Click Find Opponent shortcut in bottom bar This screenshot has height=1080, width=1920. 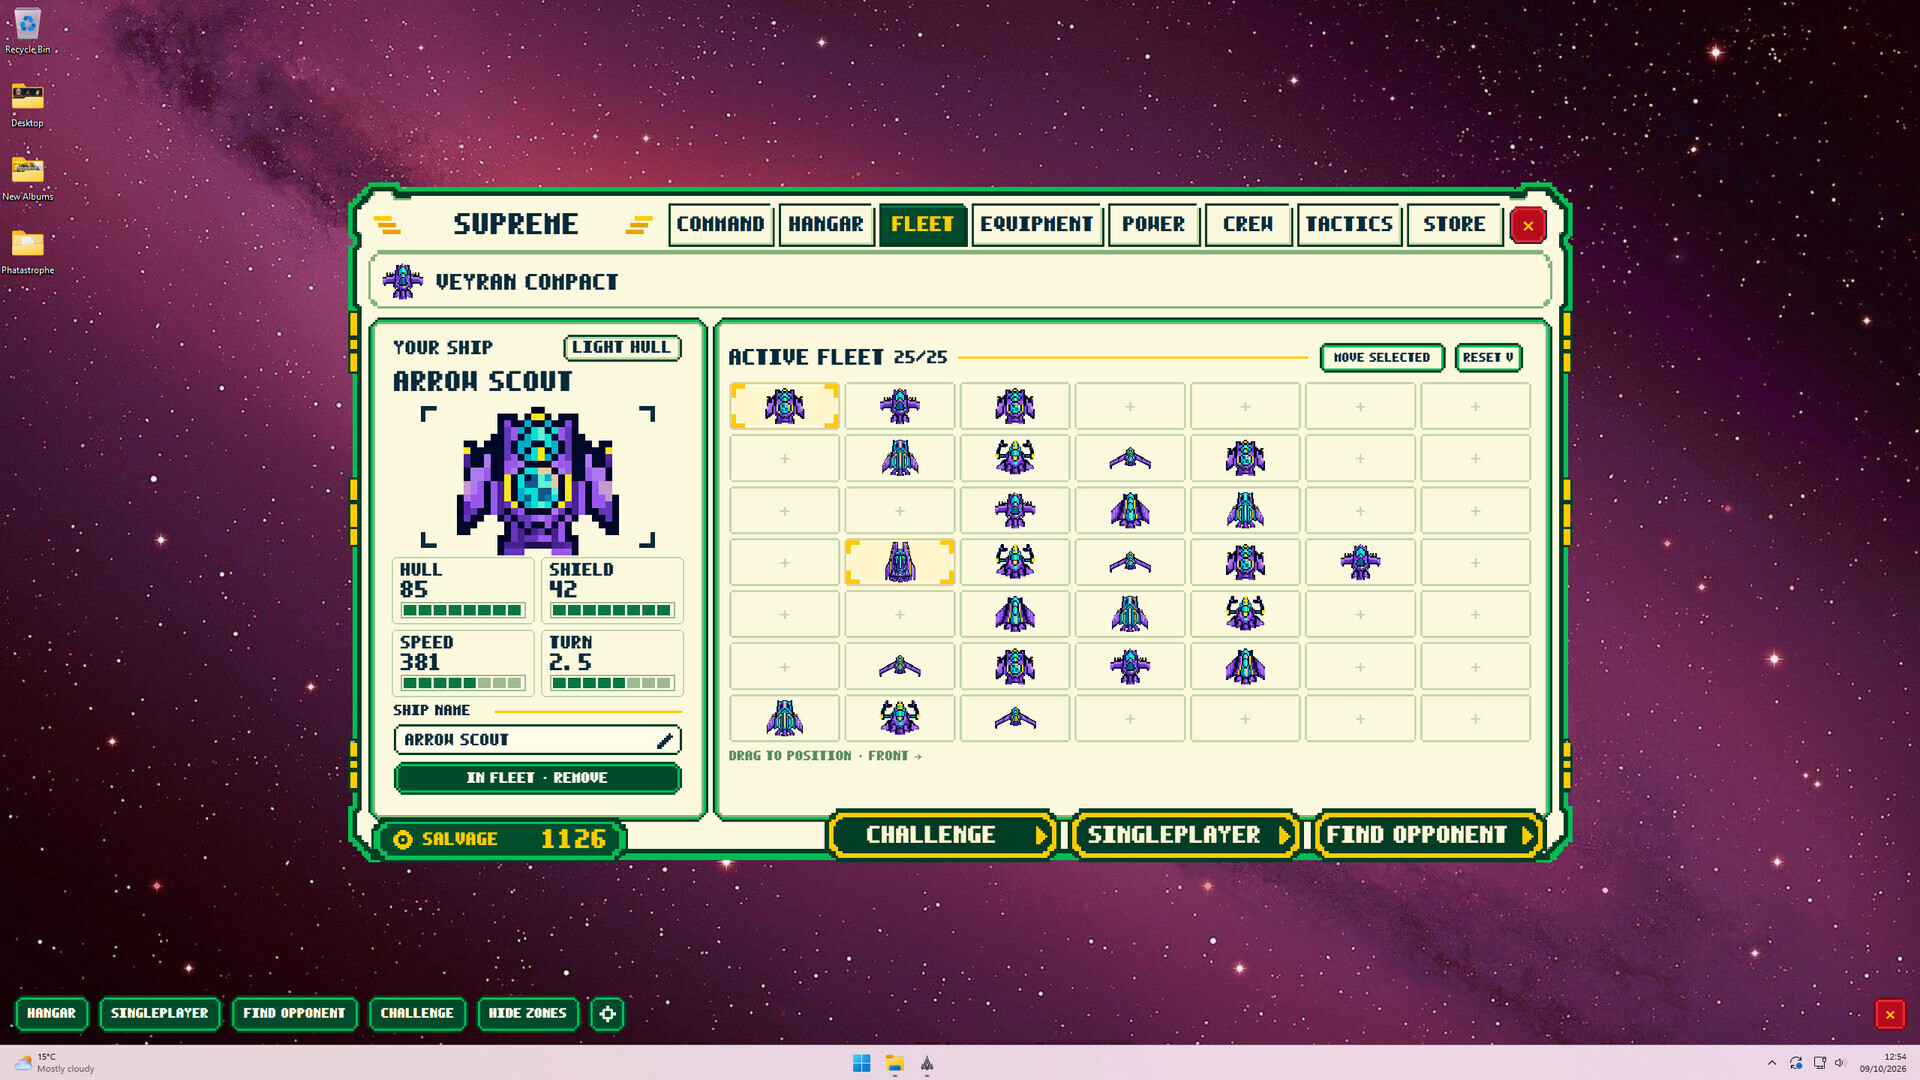[294, 1013]
